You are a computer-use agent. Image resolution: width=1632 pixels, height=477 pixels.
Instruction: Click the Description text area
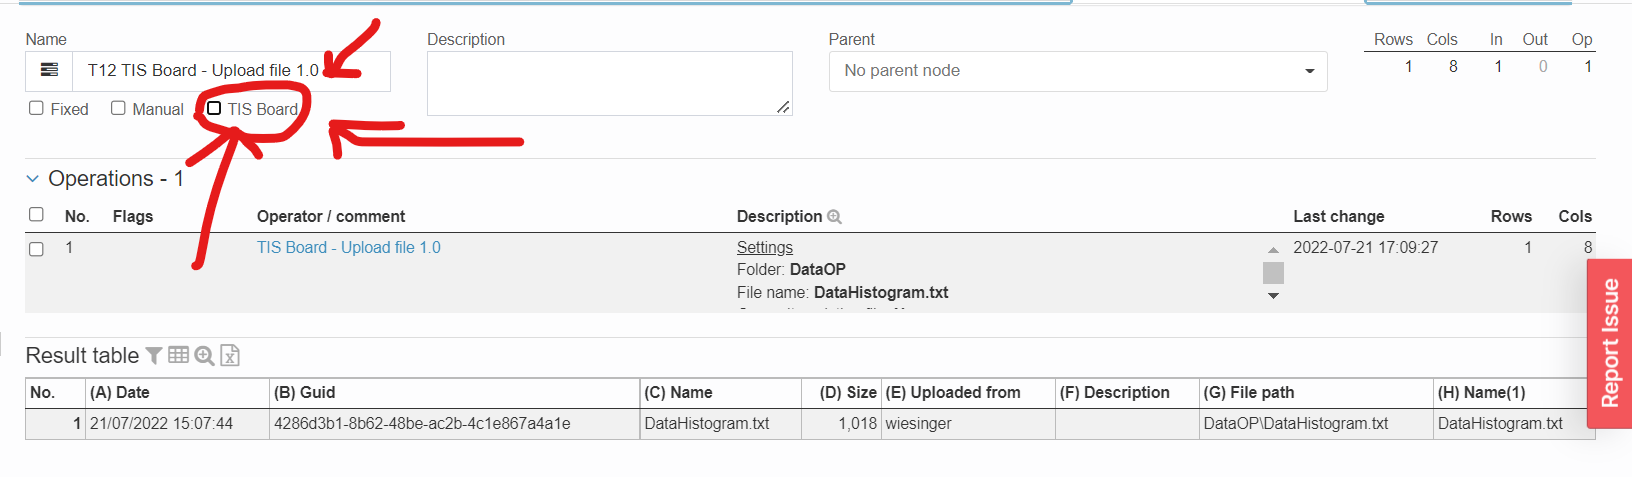610,83
